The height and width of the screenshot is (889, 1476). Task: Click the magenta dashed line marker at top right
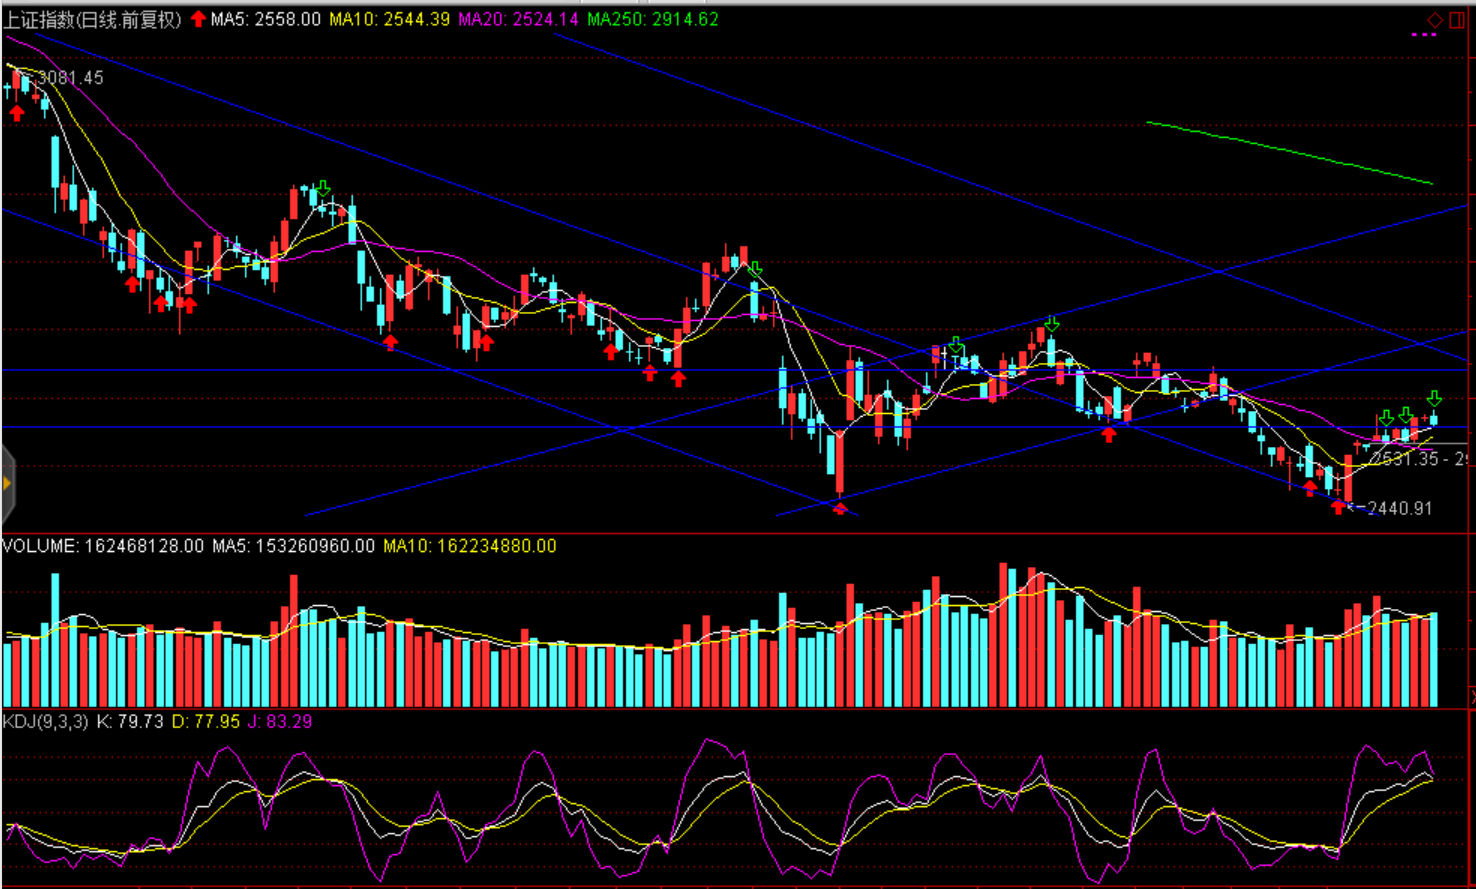[1423, 35]
